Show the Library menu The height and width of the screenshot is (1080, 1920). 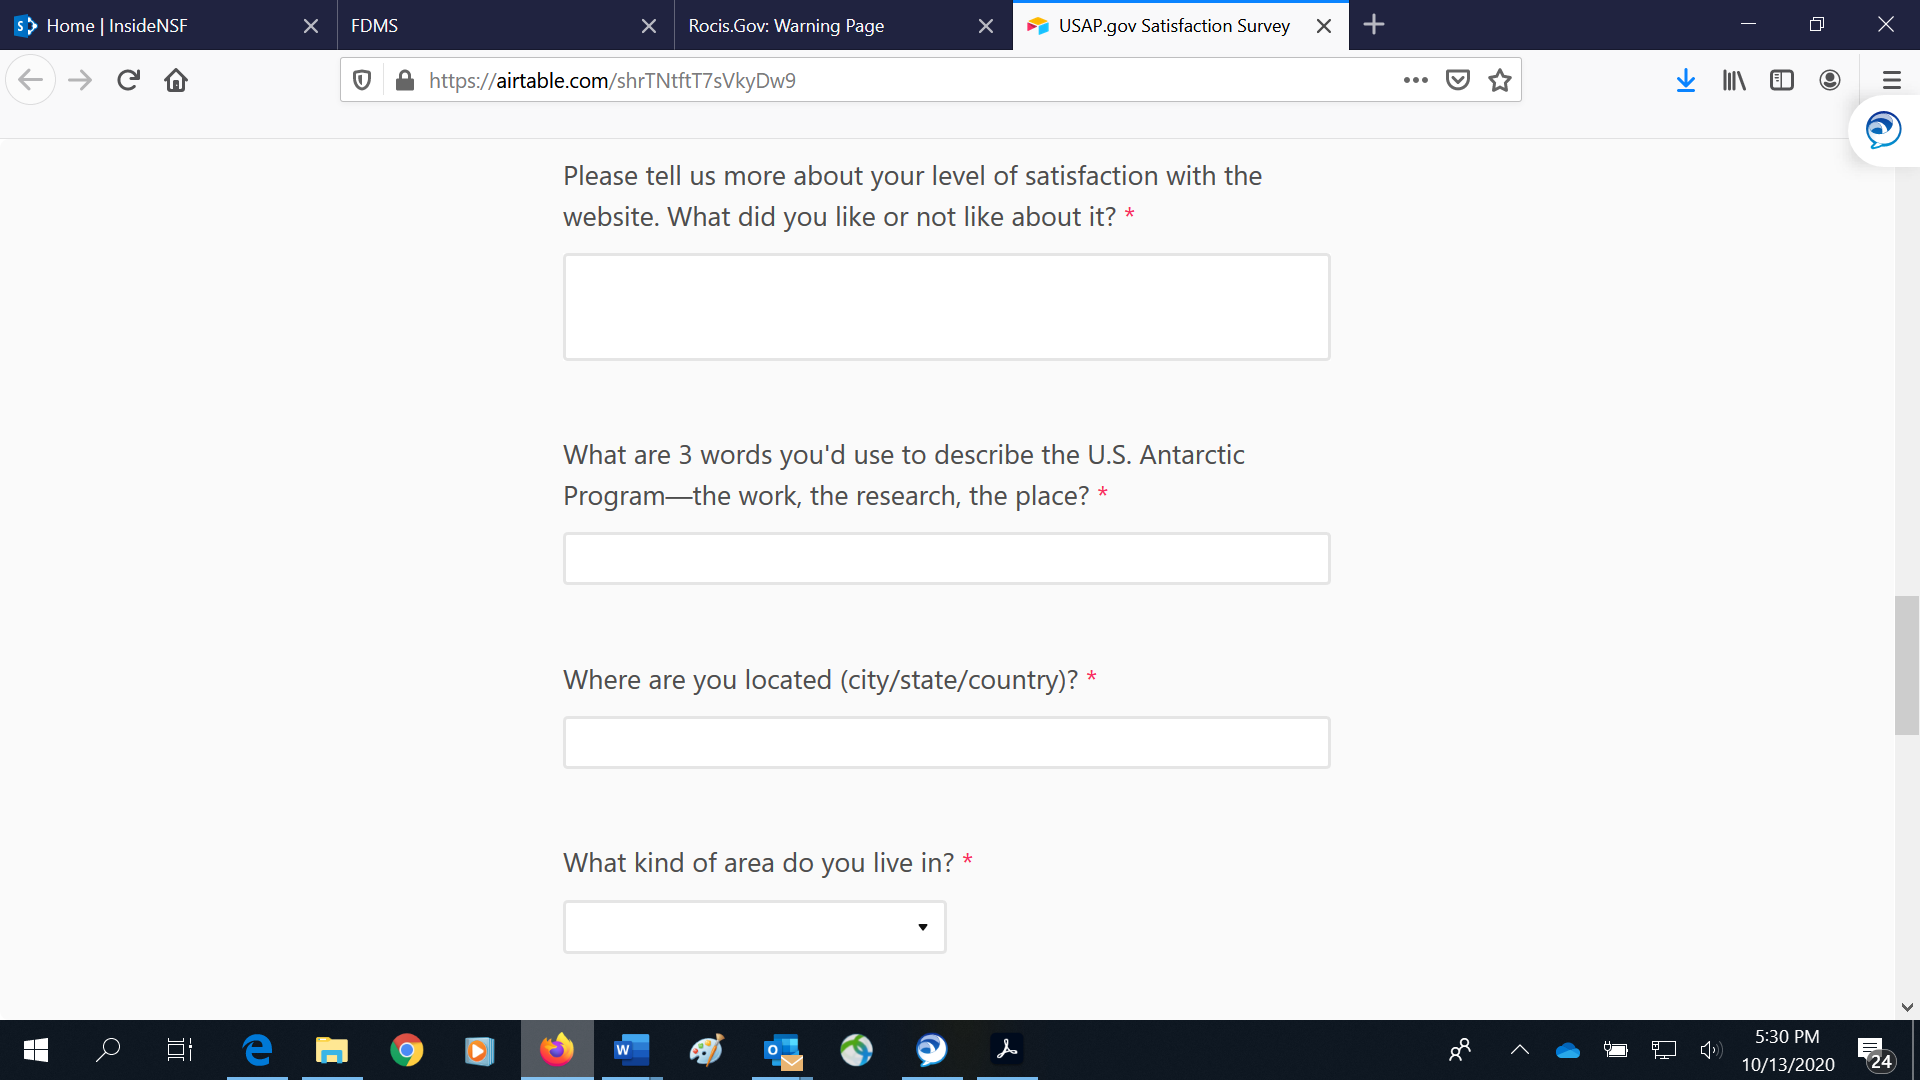(x=1733, y=80)
